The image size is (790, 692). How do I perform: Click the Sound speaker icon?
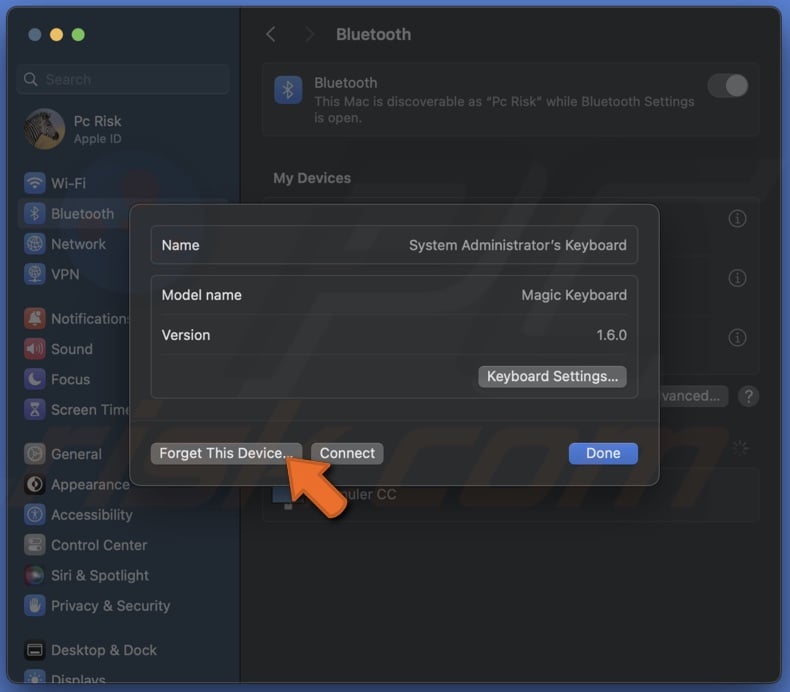coord(34,349)
